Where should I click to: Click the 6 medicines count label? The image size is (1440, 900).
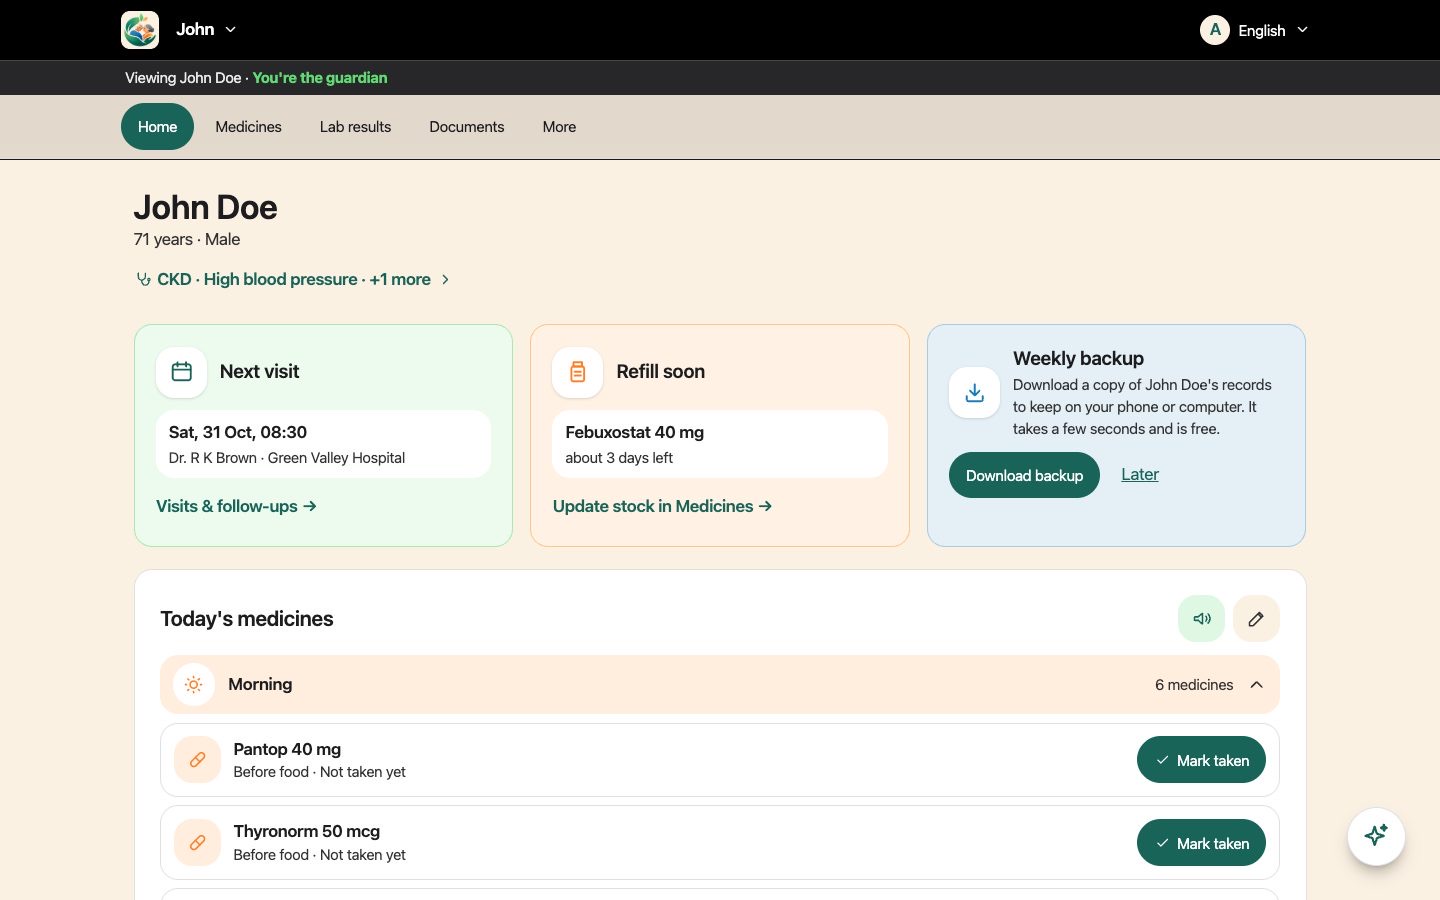[x=1194, y=685]
